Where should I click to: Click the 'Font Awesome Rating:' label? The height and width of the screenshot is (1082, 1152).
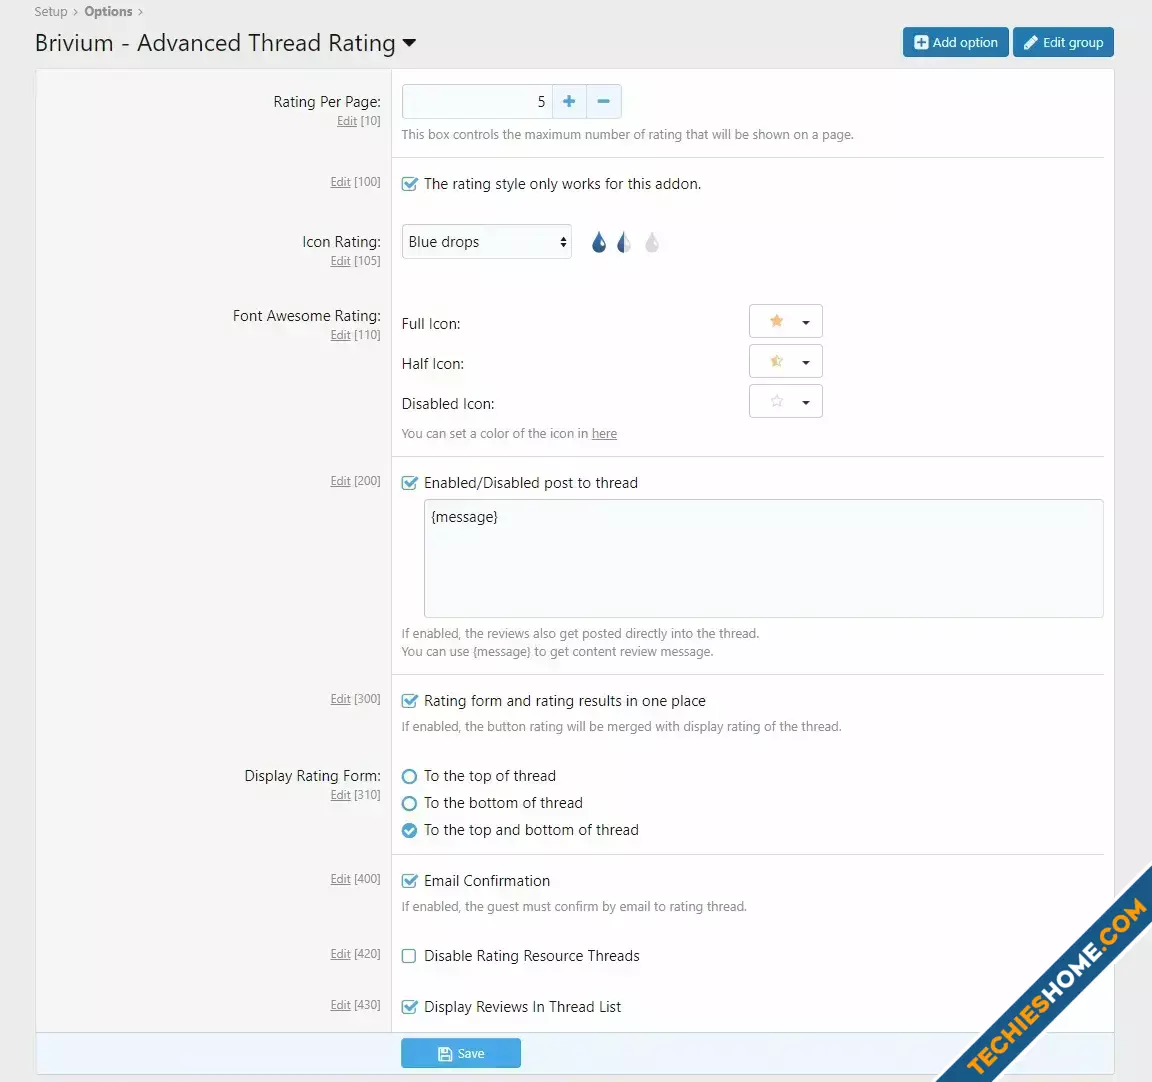[x=306, y=316]
